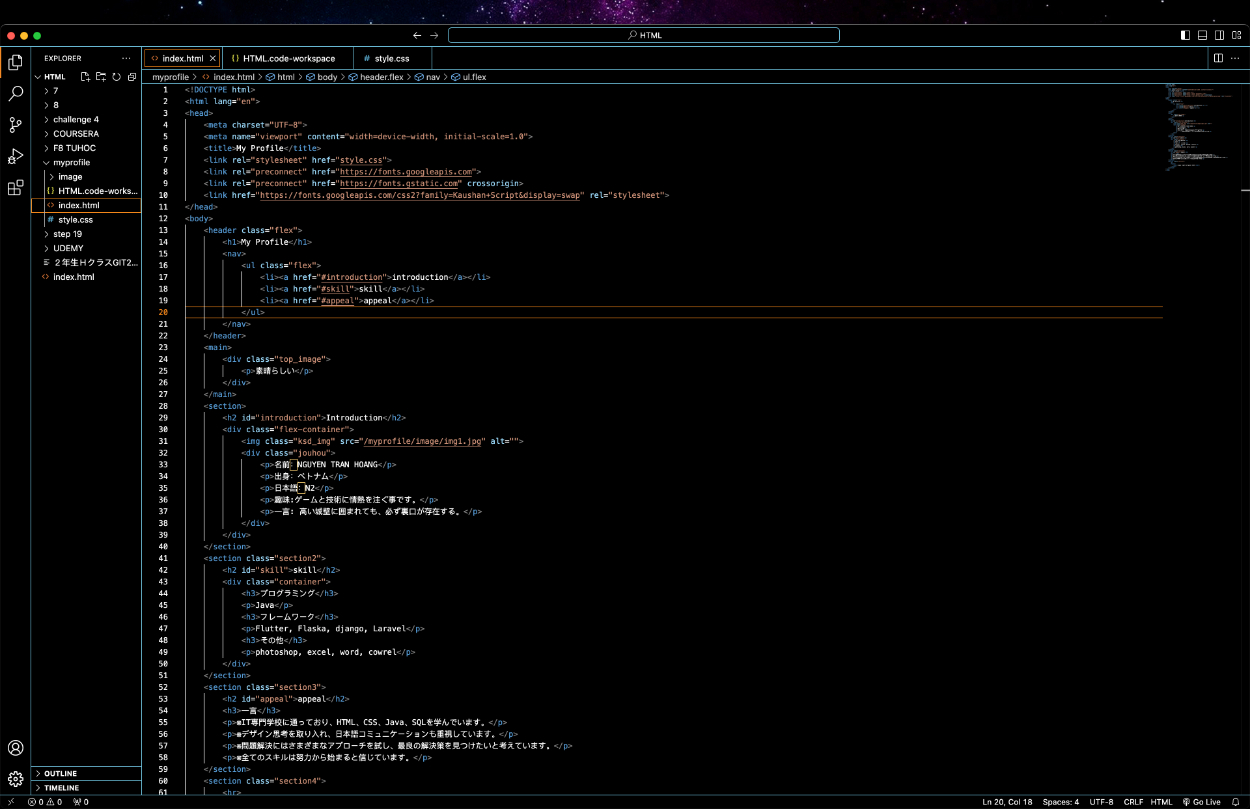1250x809 pixels.
Task: Collapse the myprofile folder
Action: (x=71, y=162)
